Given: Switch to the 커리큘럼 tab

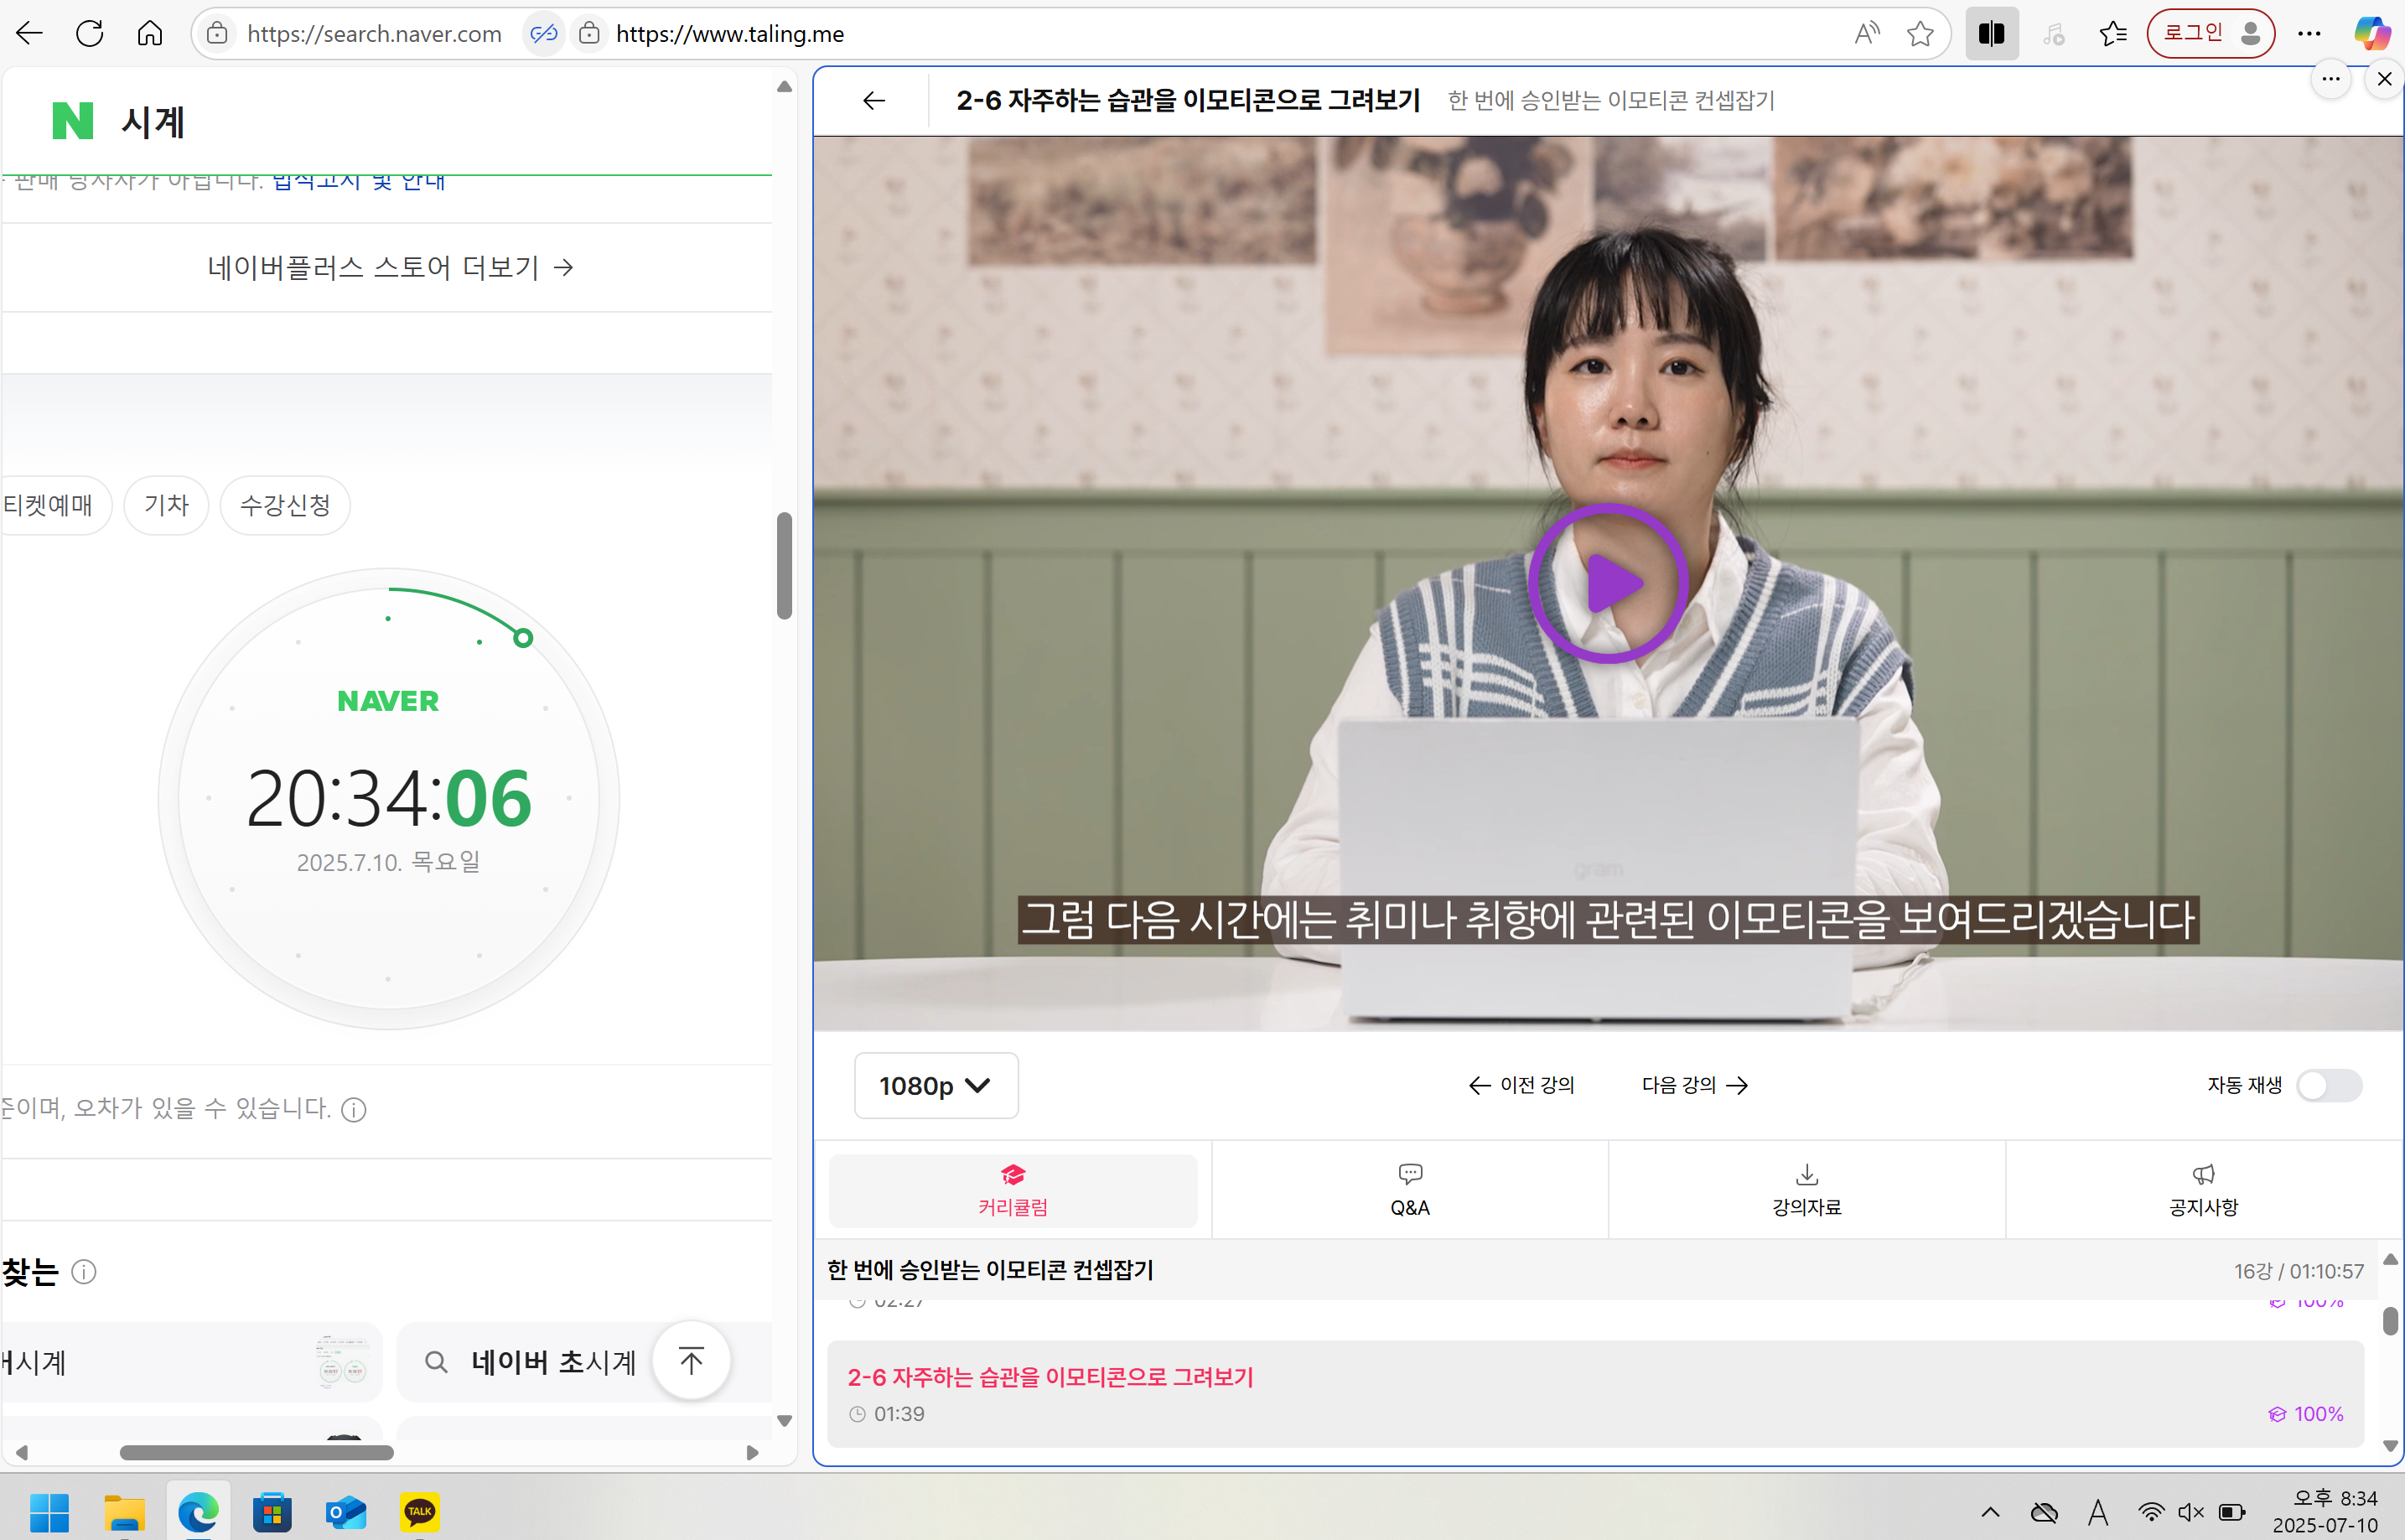Looking at the screenshot, I should (x=1013, y=1189).
